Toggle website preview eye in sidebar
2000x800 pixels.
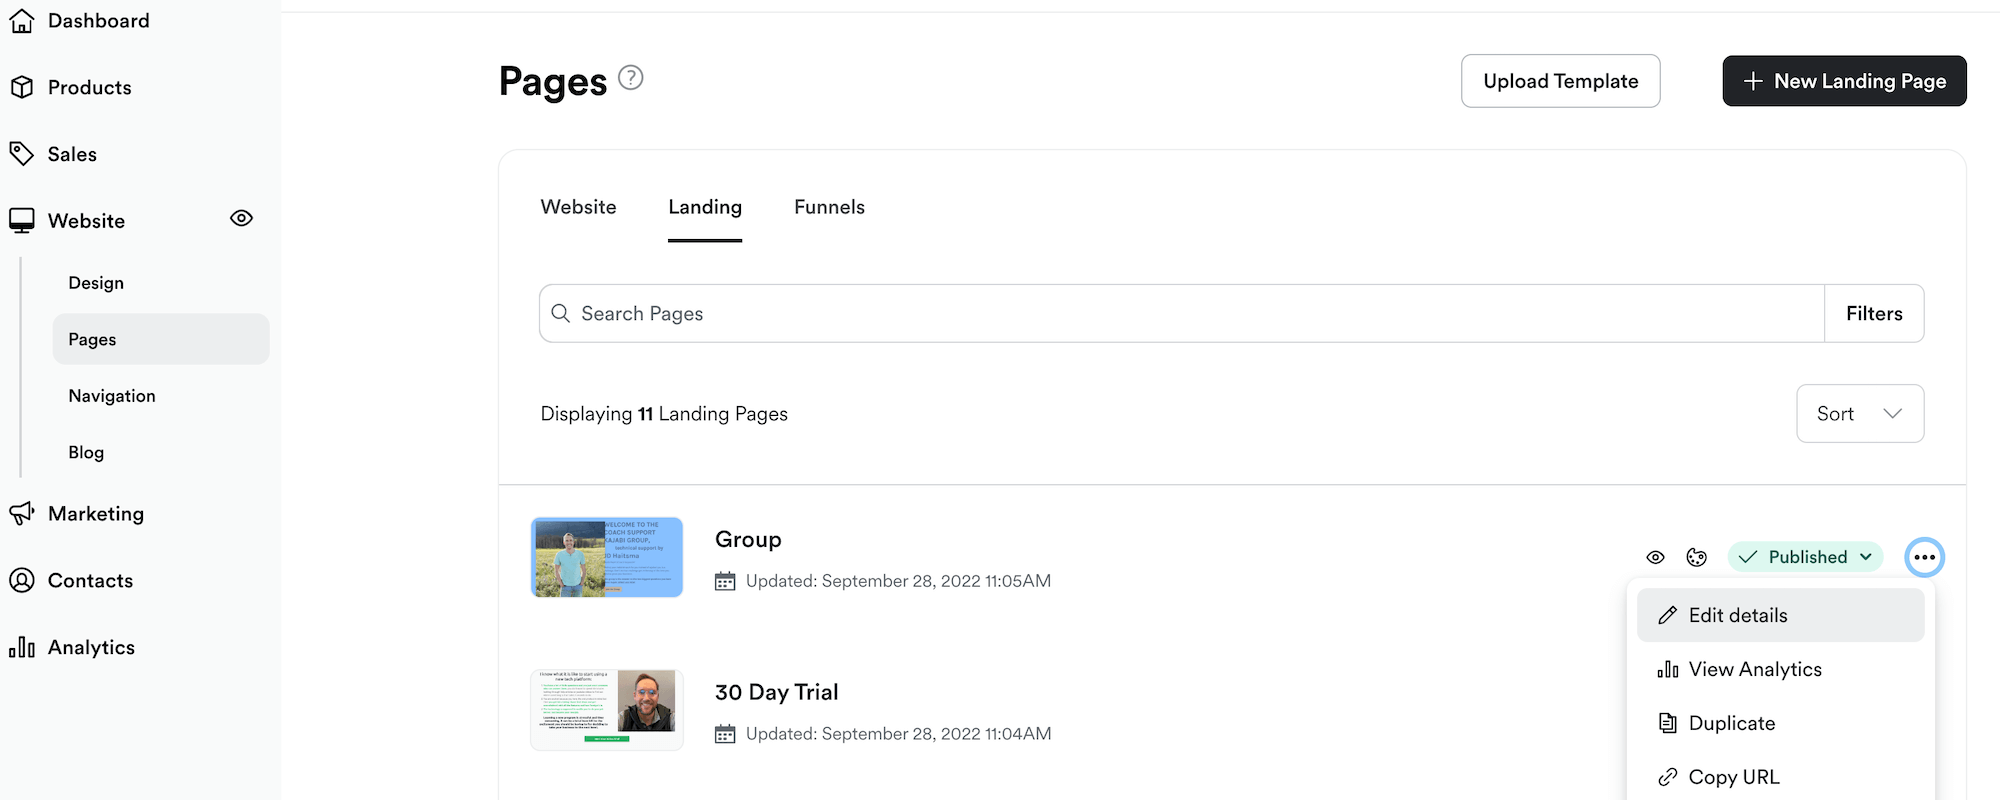241,218
